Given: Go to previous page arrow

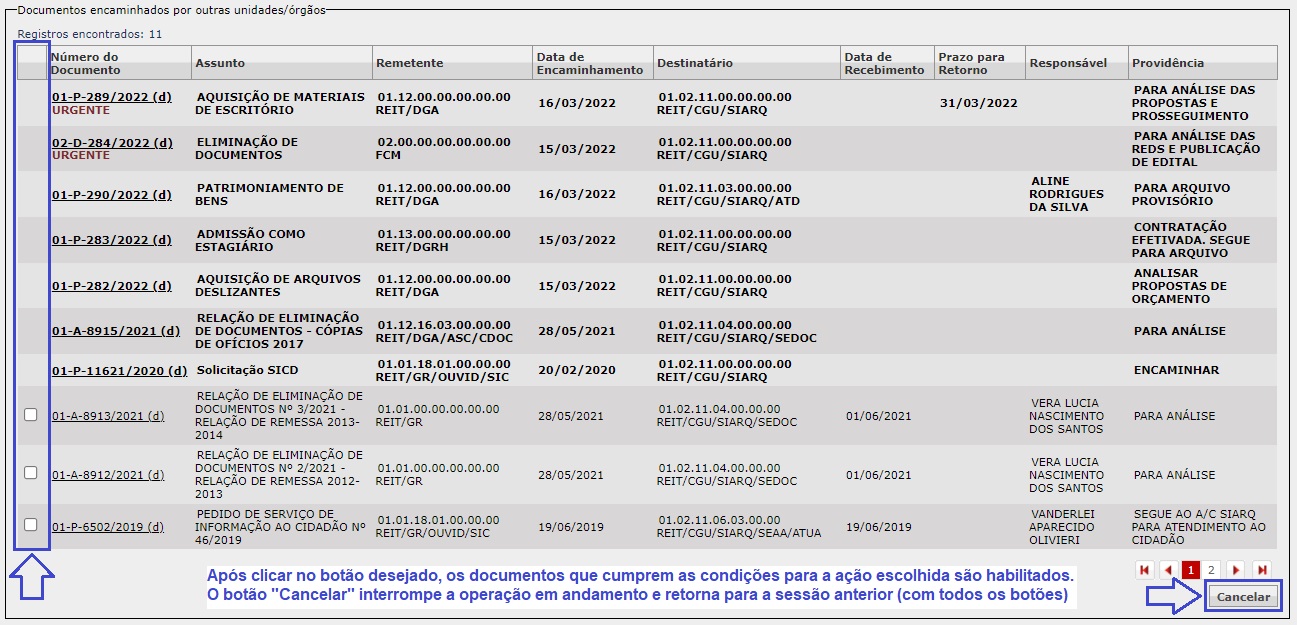Looking at the screenshot, I should (1168, 570).
